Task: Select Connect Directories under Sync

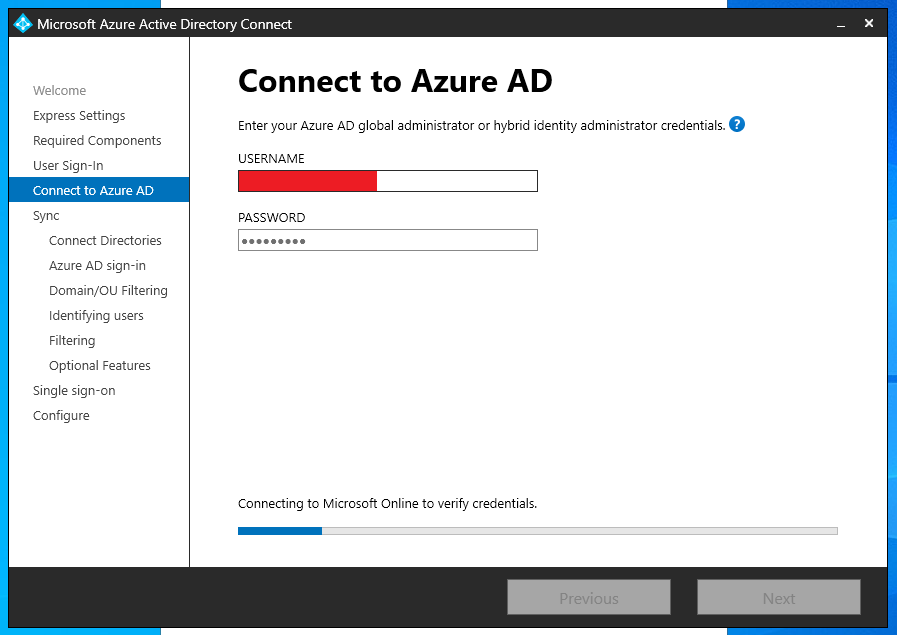Action: pyautogui.click(x=105, y=241)
